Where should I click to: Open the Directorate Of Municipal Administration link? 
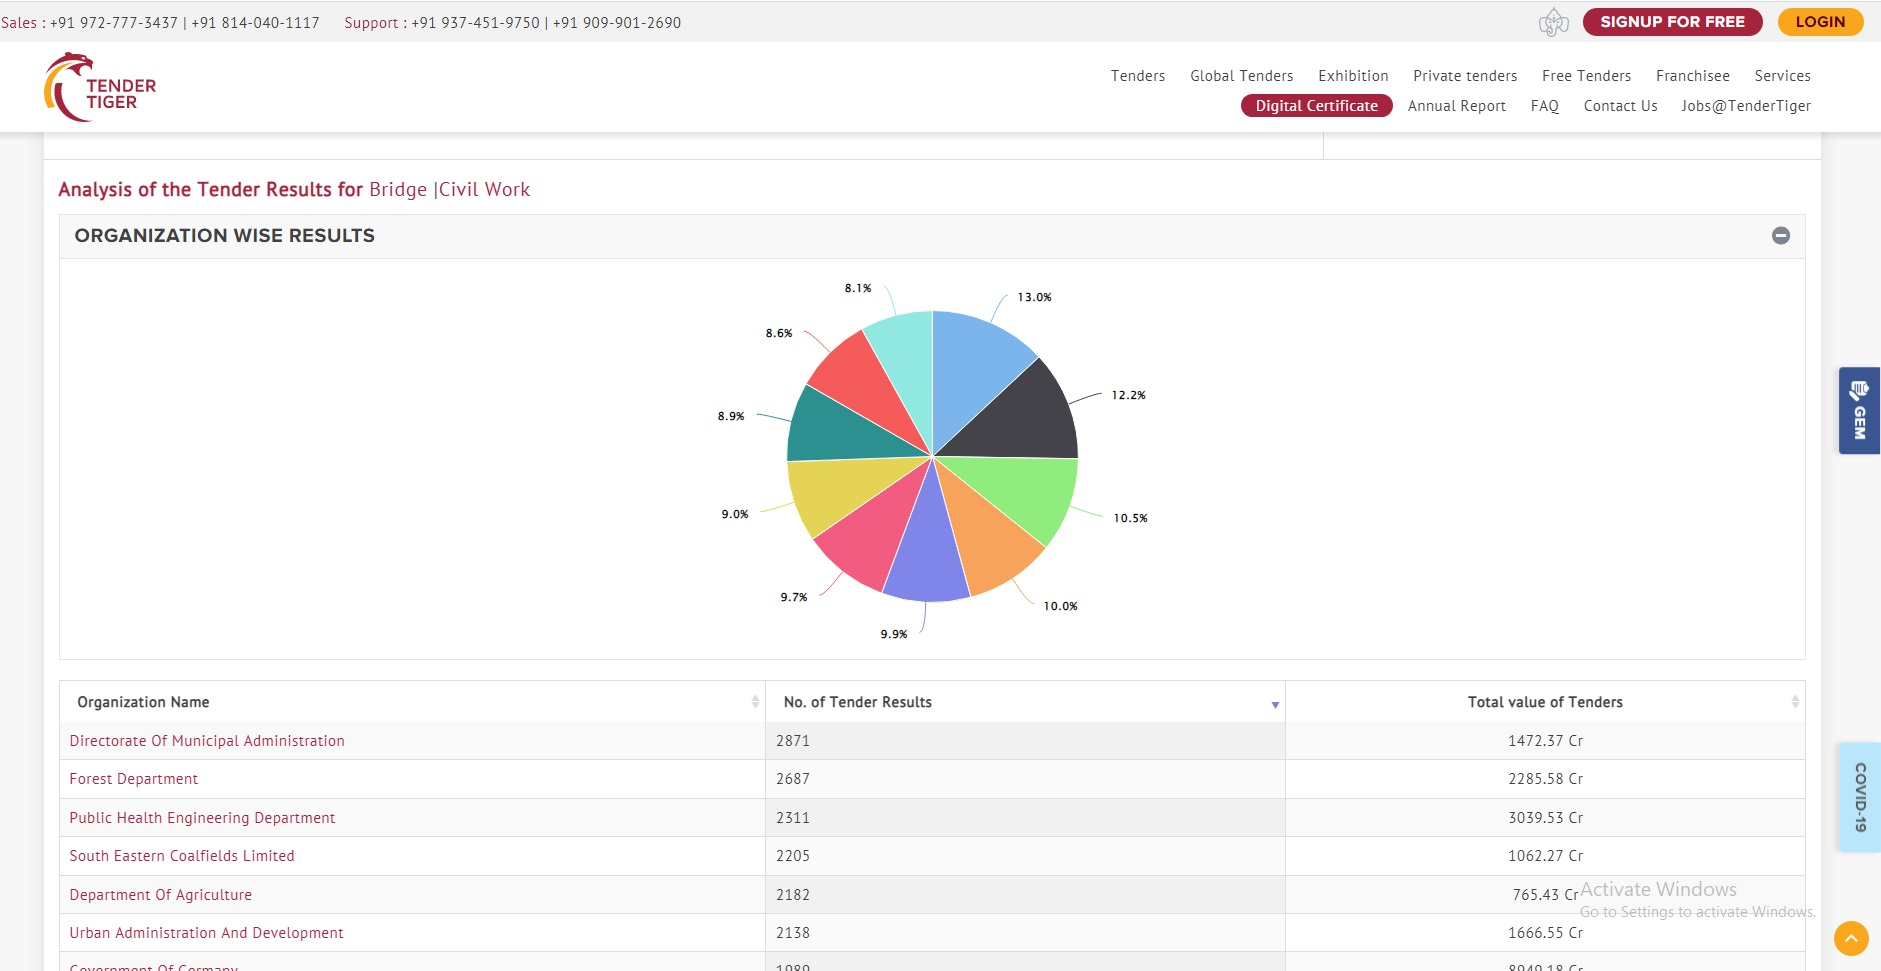(205, 740)
